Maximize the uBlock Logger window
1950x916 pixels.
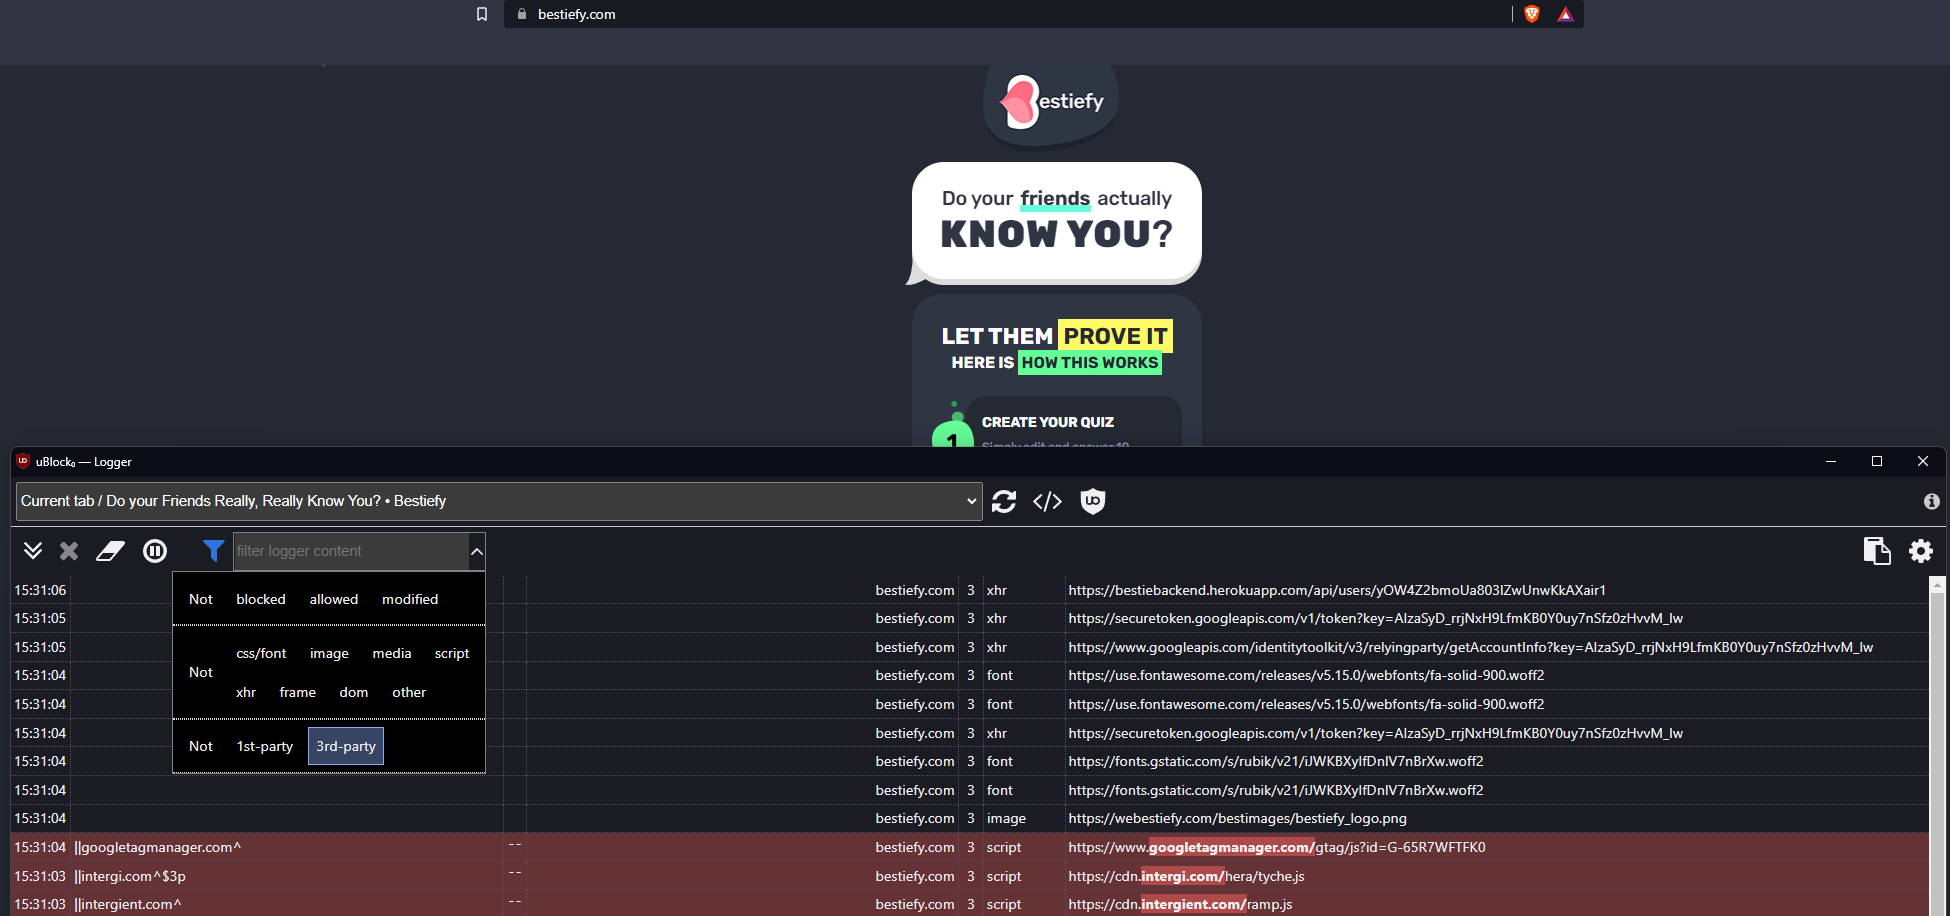pos(1877,461)
